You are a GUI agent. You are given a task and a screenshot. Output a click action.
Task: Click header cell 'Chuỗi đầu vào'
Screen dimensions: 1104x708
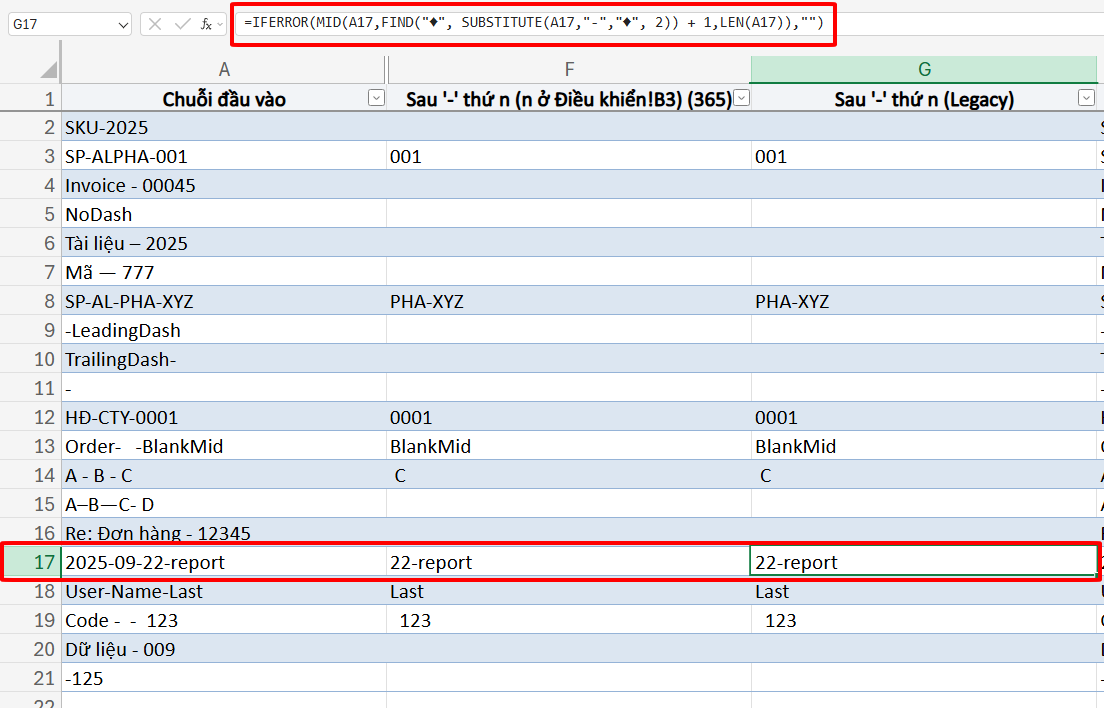224,99
